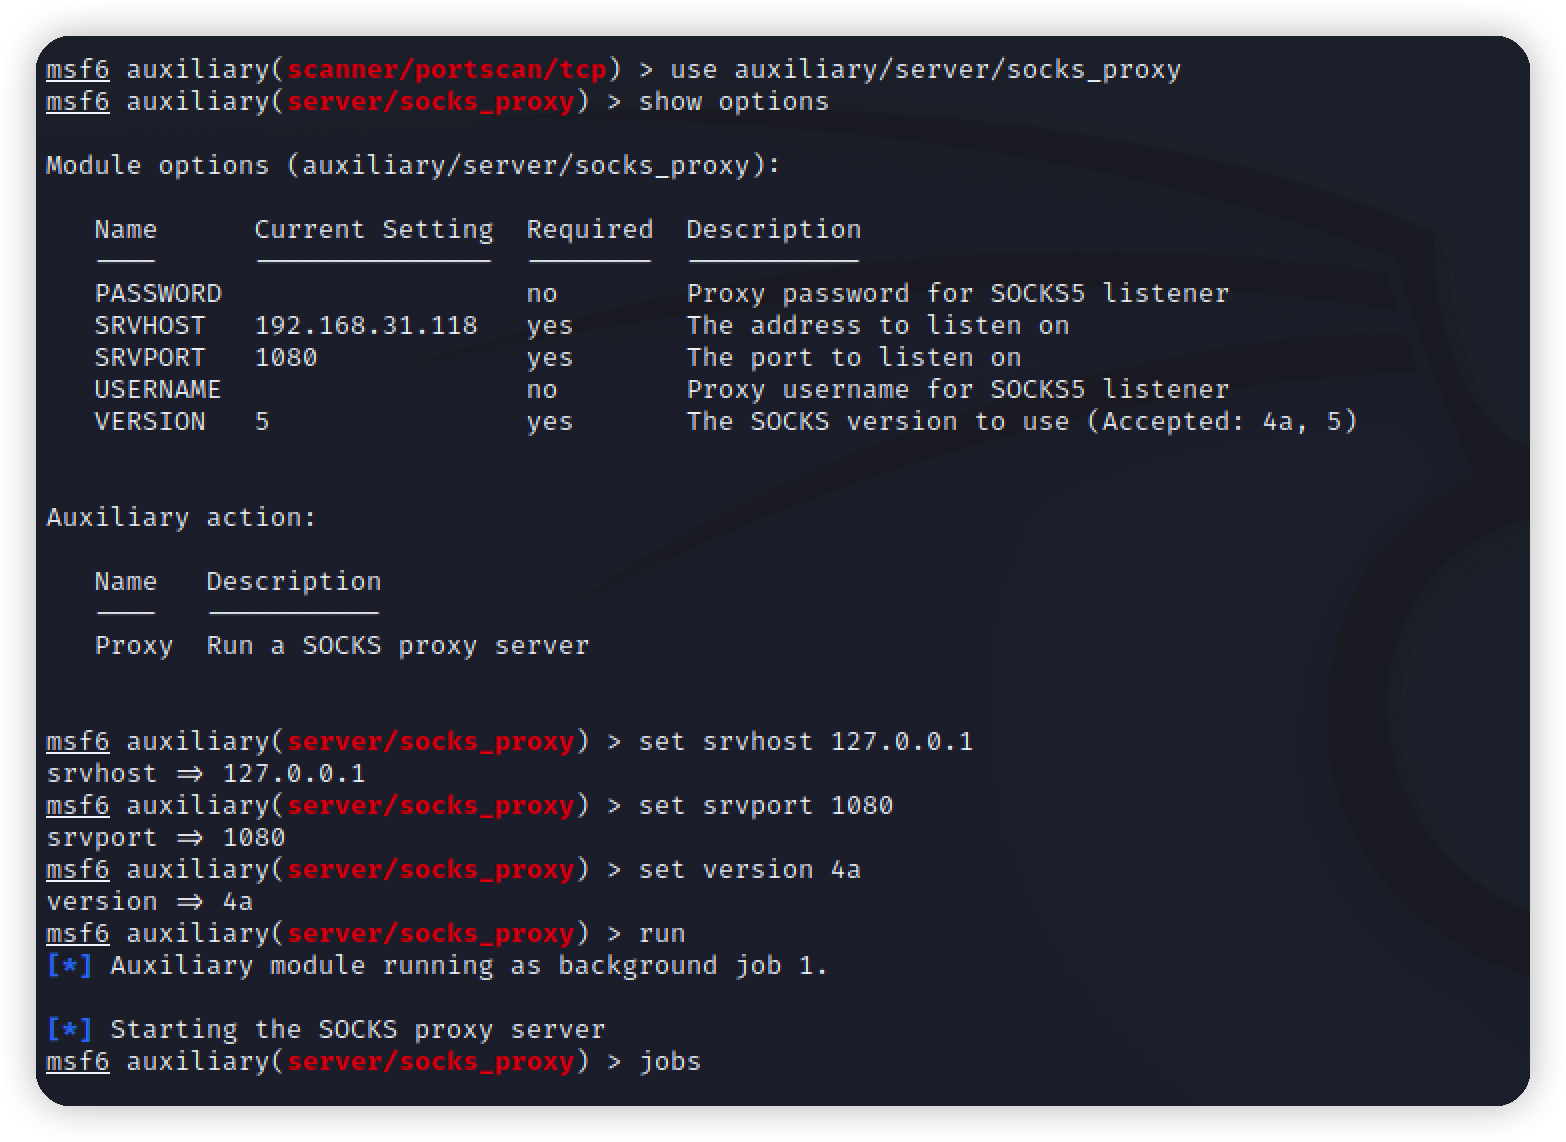Click the 'Proxy' action name
This screenshot has height=1142, width=1566.
pyautogui.click(x=134, y=646)
